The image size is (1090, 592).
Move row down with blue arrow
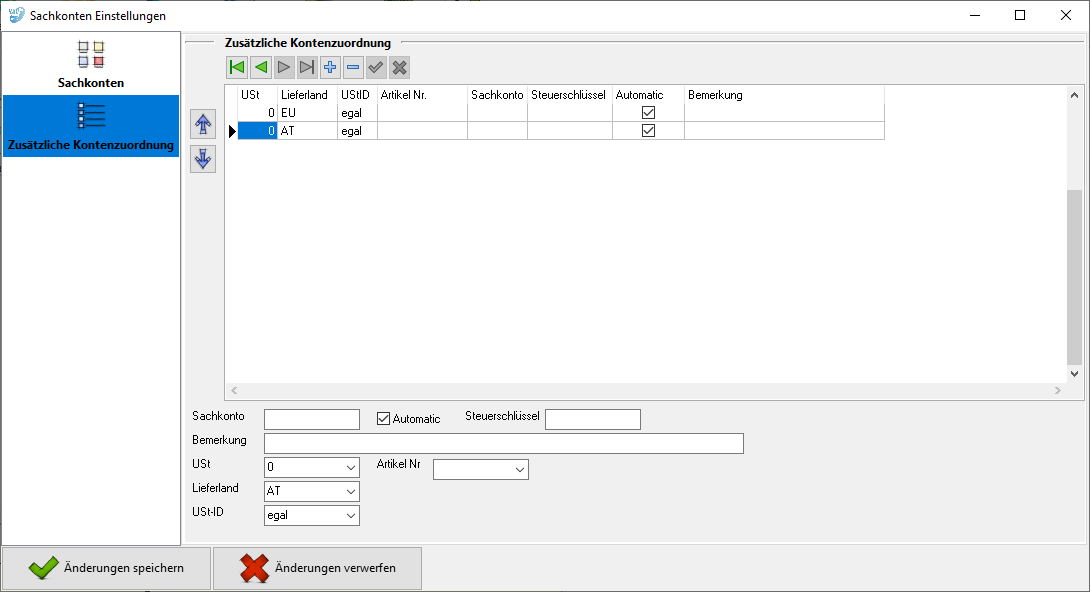[x=204, y=159]
